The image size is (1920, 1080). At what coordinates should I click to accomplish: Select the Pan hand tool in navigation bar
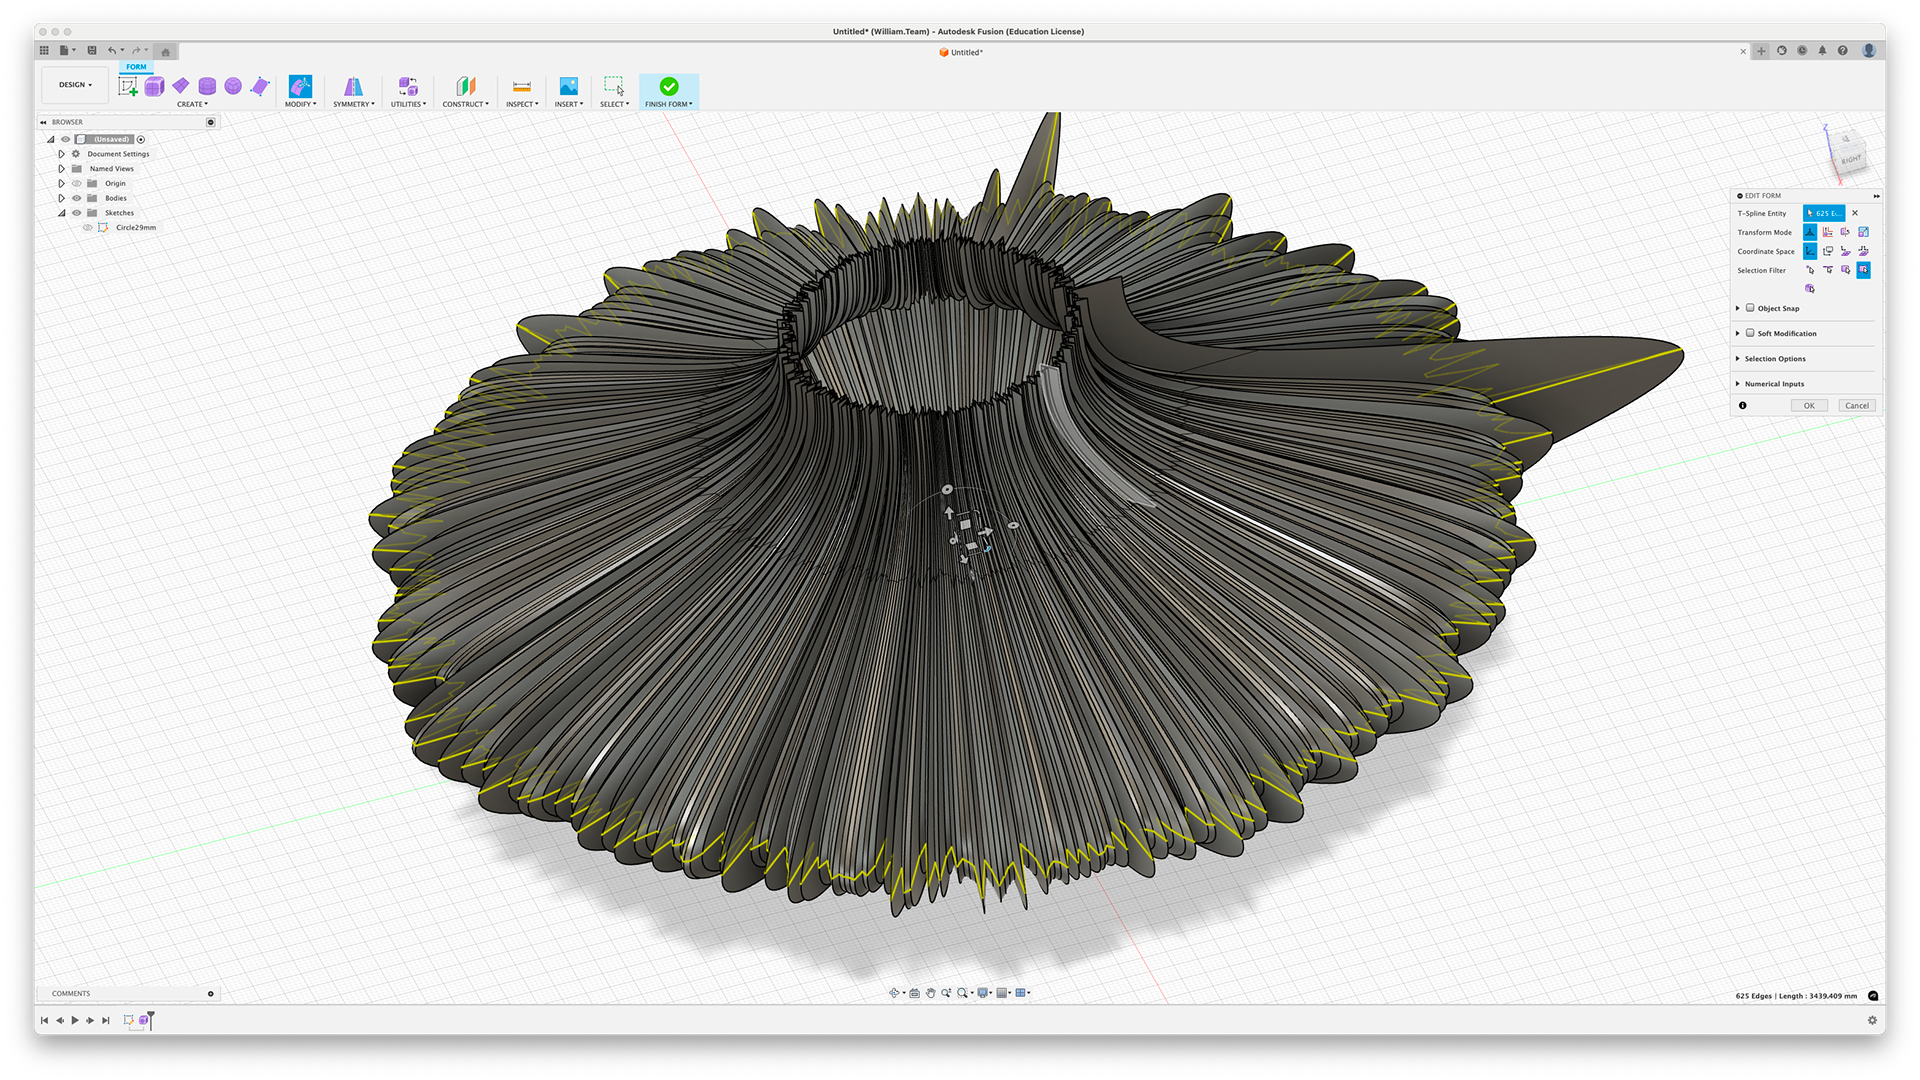pos(930,993)
